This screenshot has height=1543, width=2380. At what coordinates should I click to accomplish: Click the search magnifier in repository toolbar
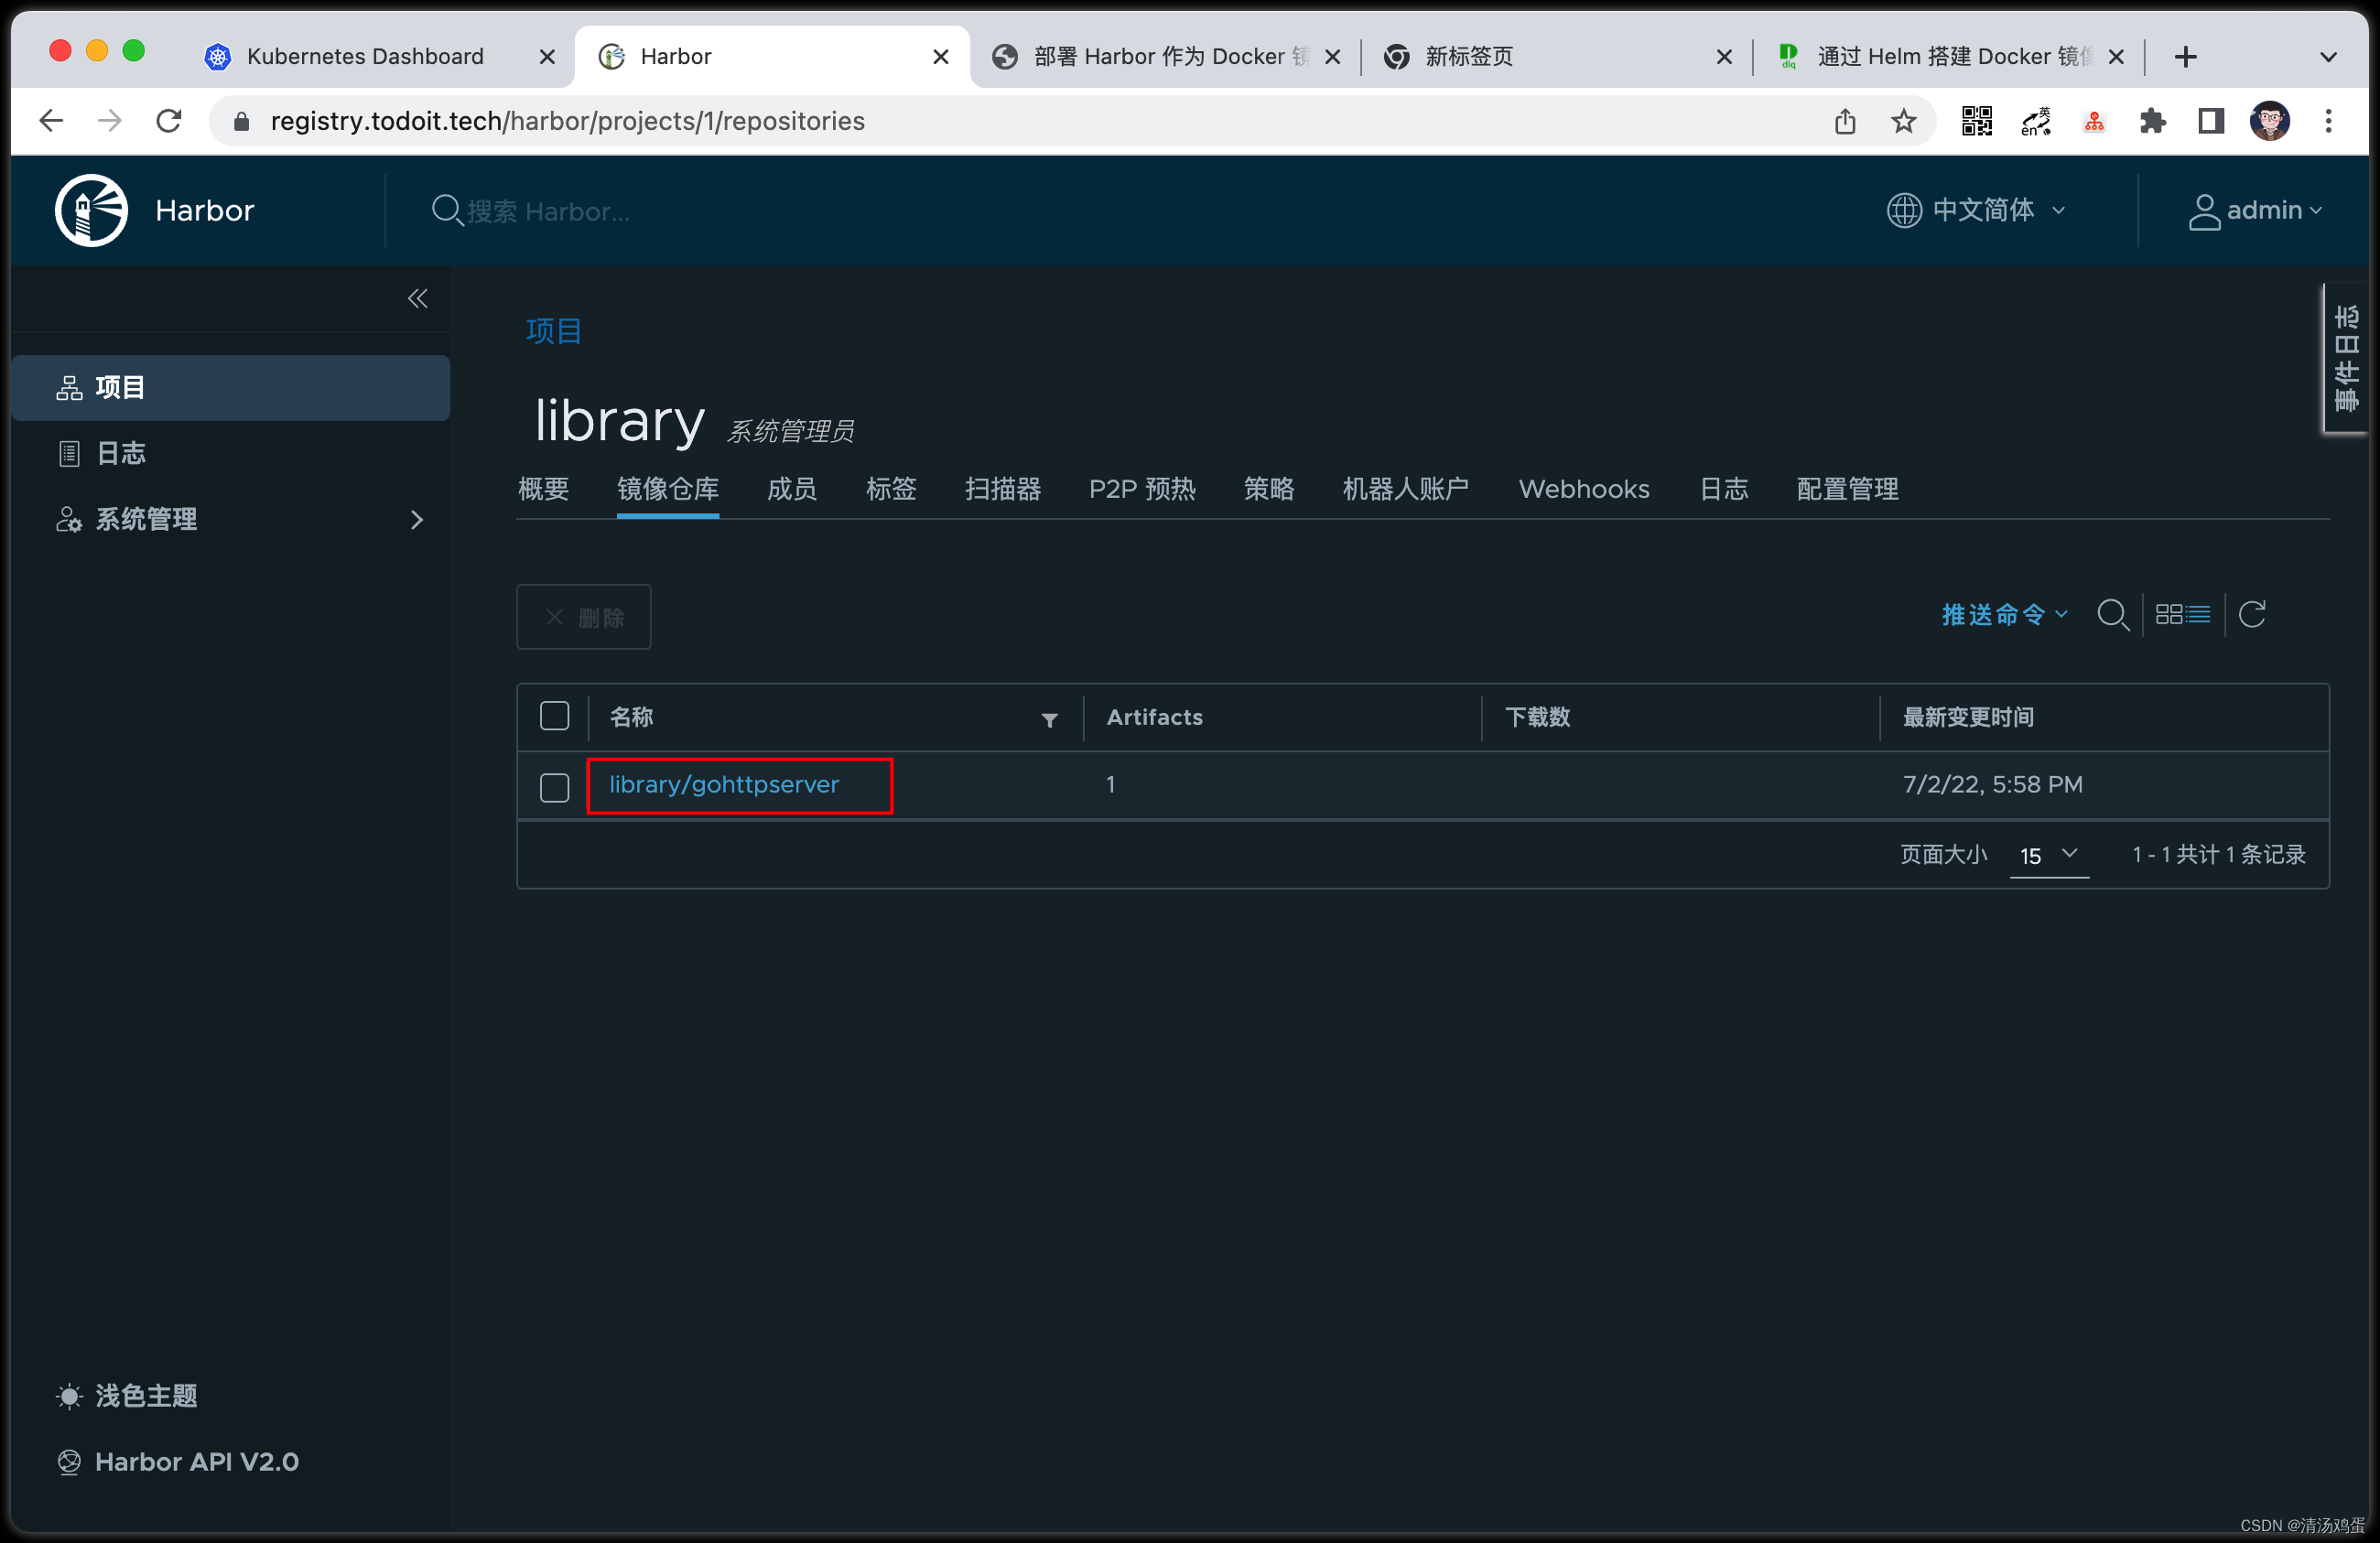pos(2112,614)
